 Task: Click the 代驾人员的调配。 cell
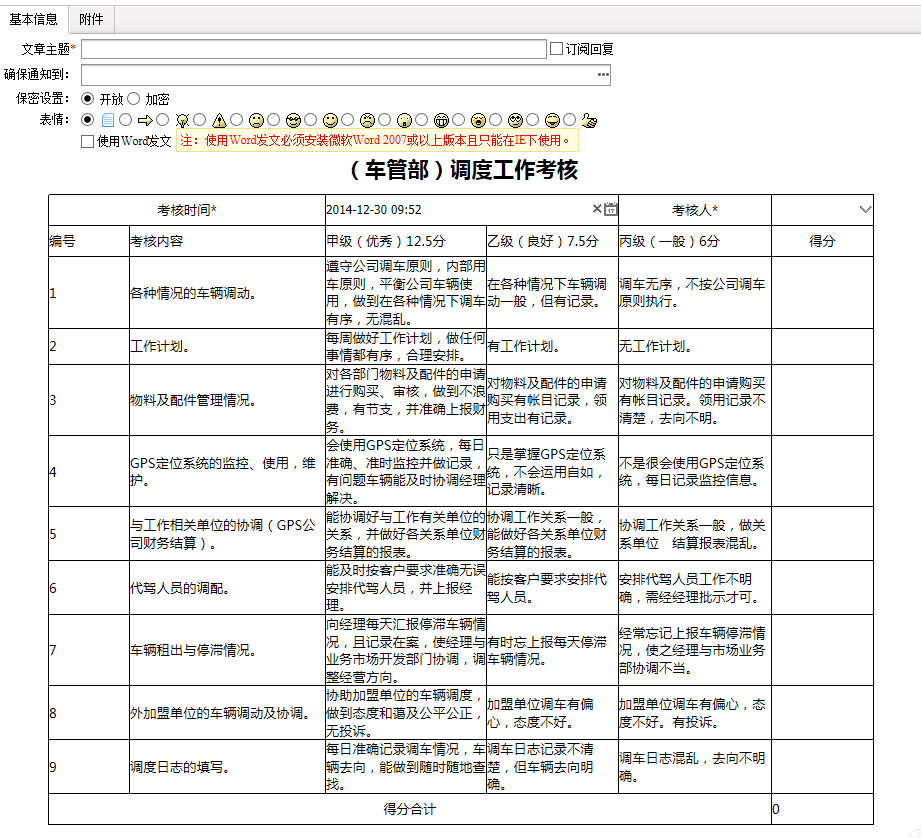coord(227,588)
